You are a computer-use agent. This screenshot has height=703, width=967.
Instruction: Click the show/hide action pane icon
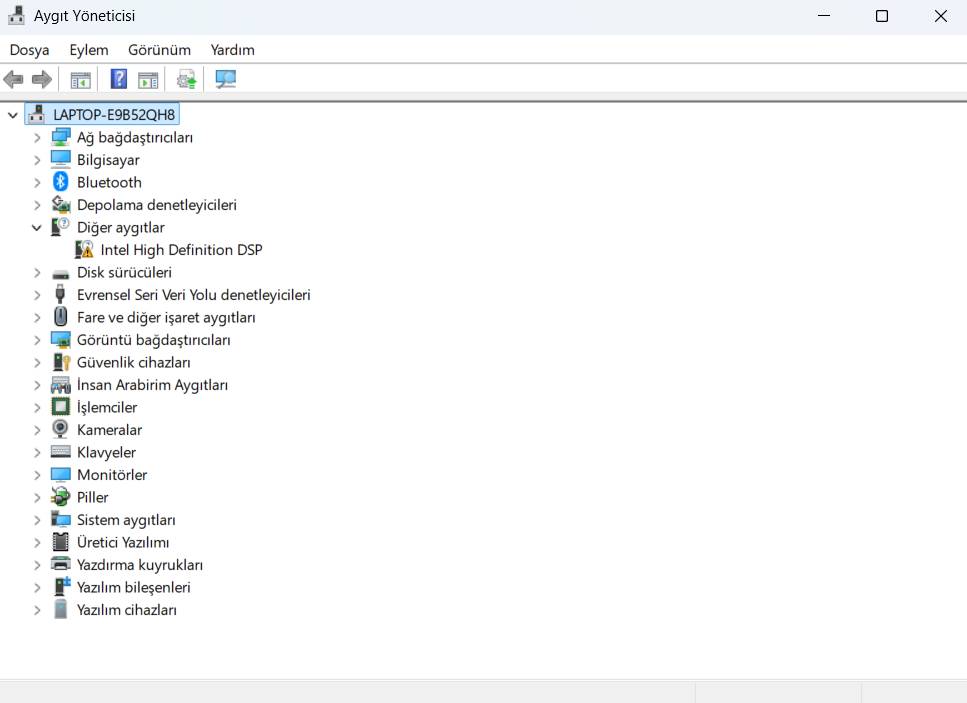coord(148,80)
